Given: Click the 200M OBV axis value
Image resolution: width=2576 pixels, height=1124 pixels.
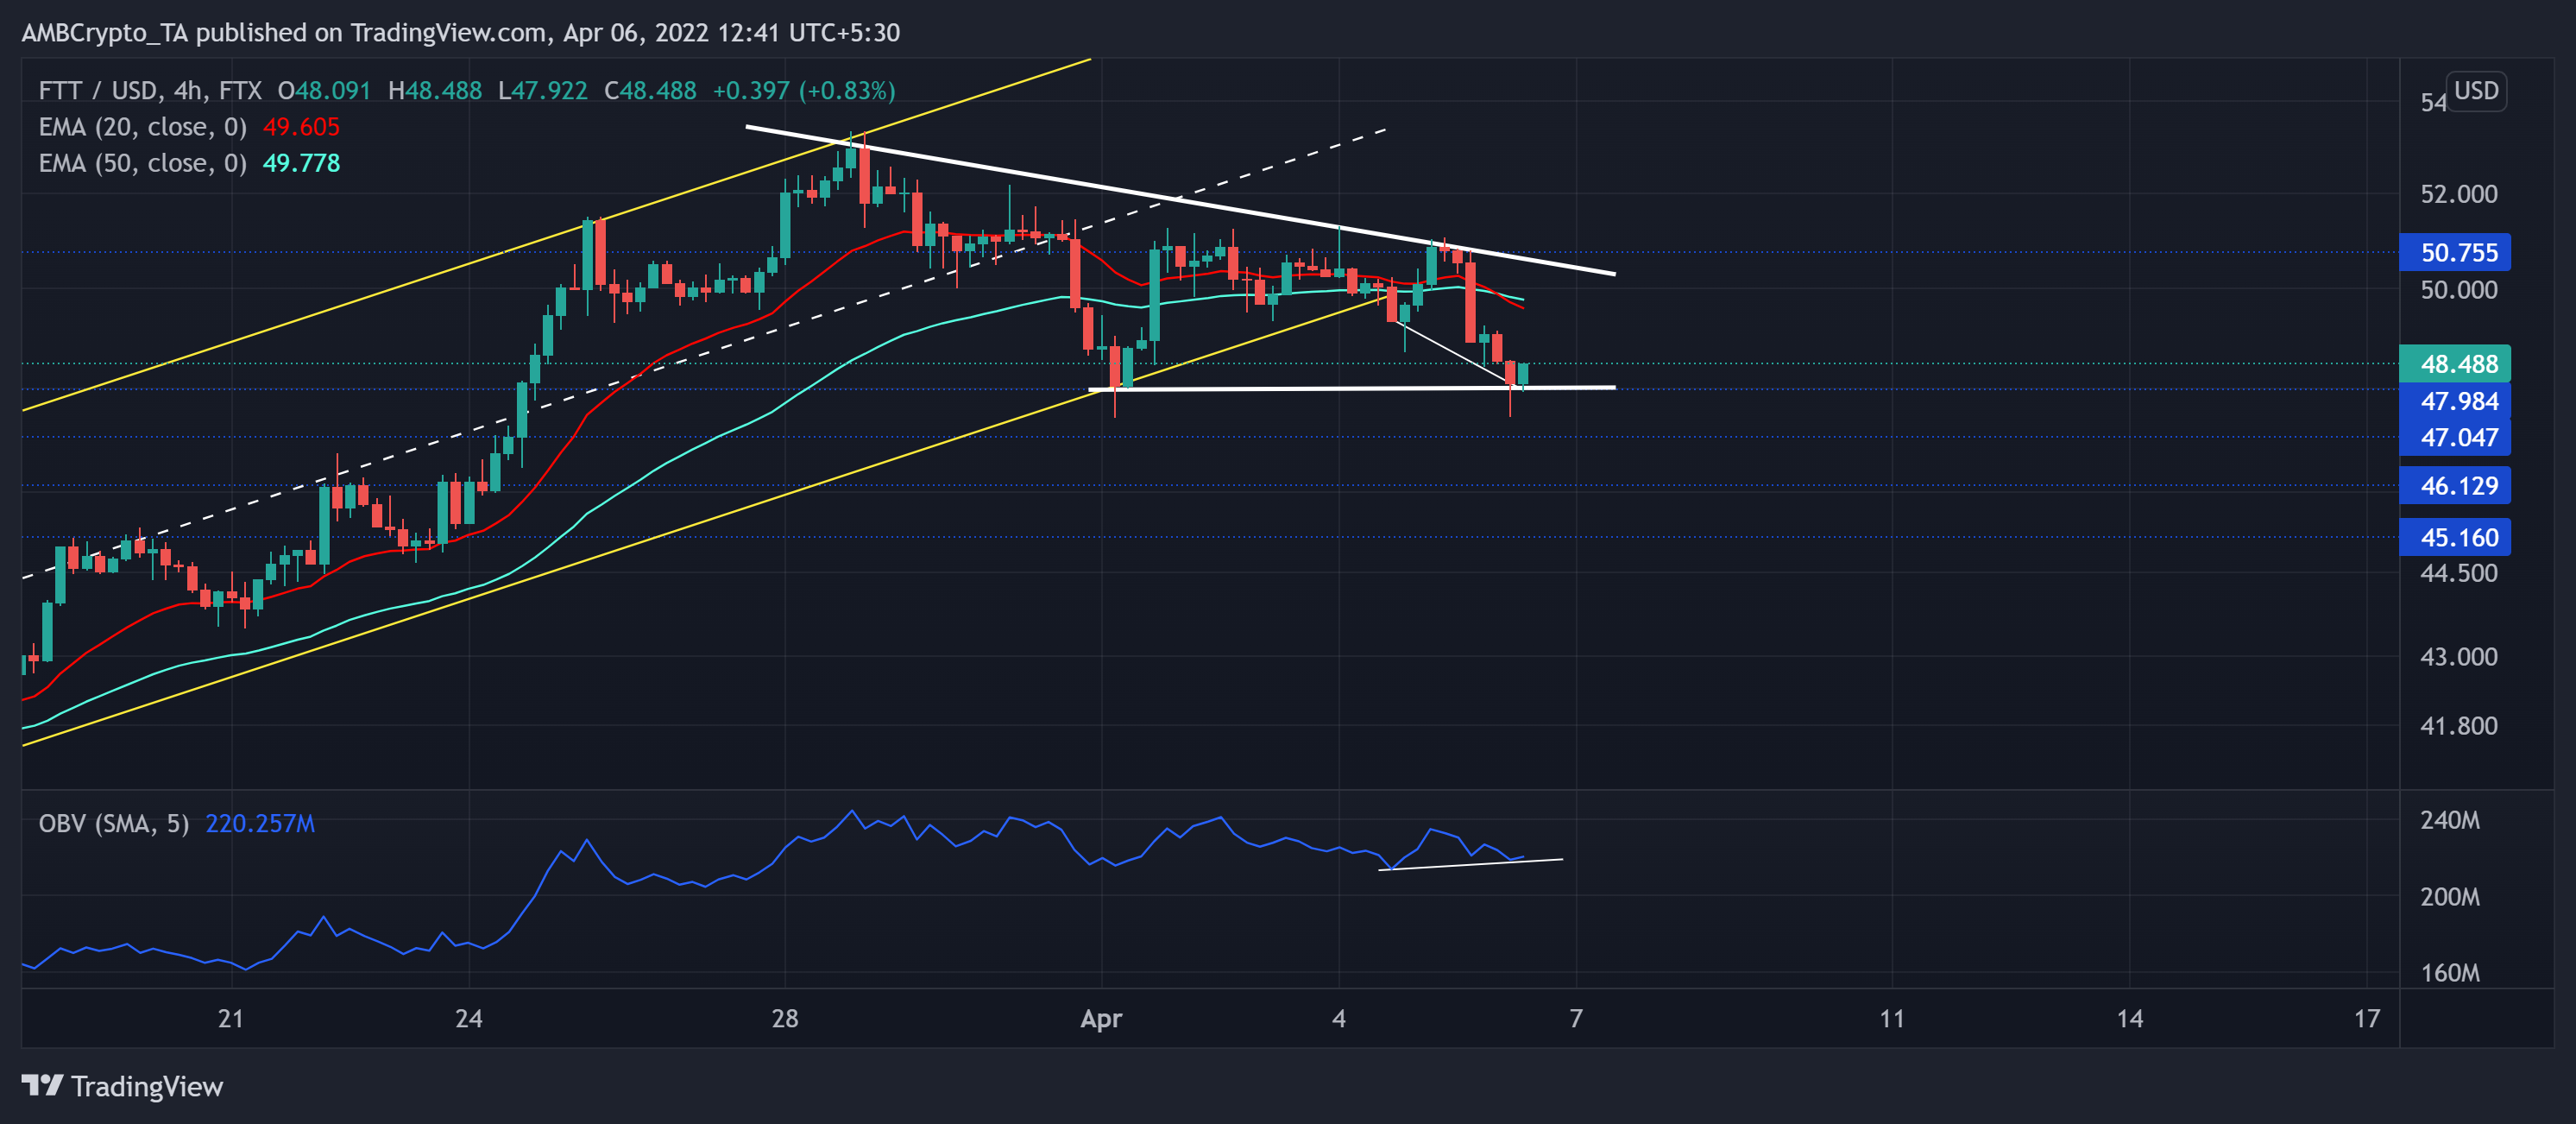Looking at the screenshot, I should click(x=2450, y=897).
